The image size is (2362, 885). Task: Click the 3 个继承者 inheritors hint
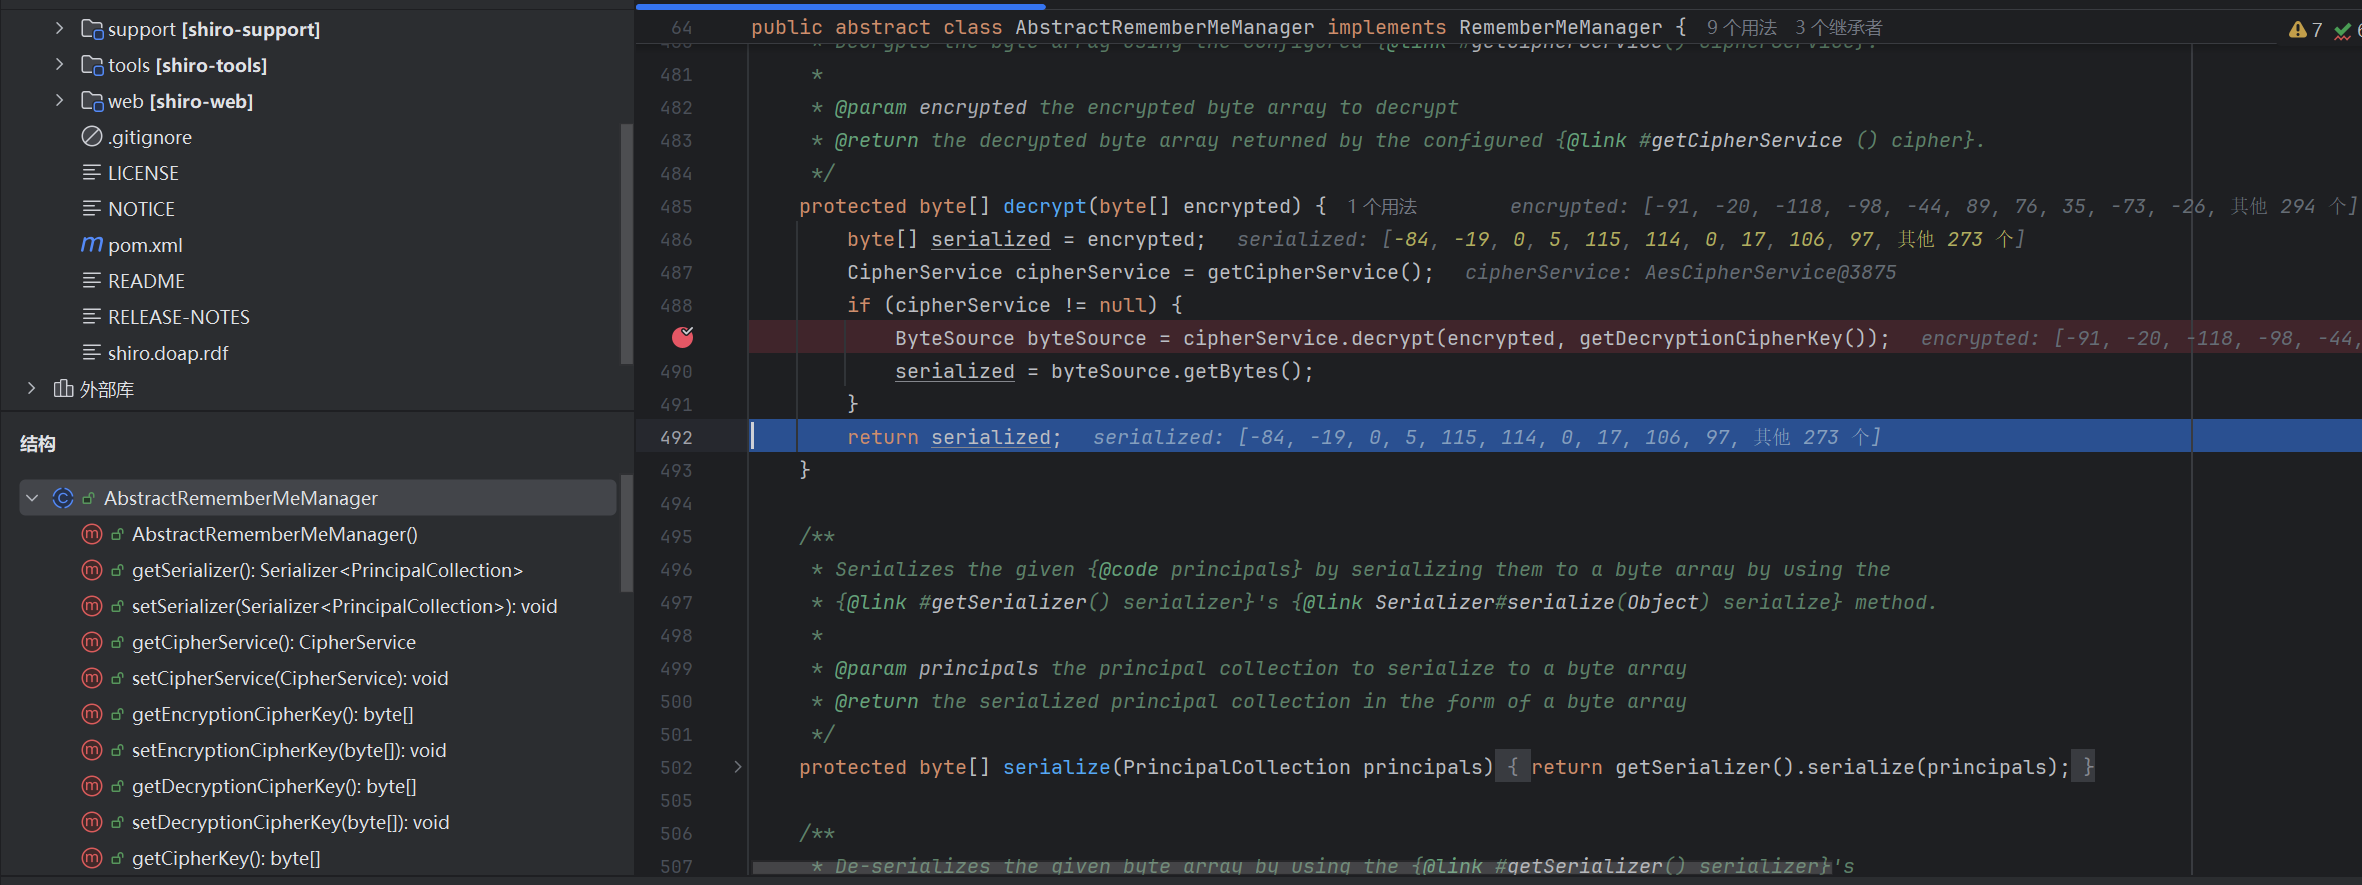[x=1838, y=28]
